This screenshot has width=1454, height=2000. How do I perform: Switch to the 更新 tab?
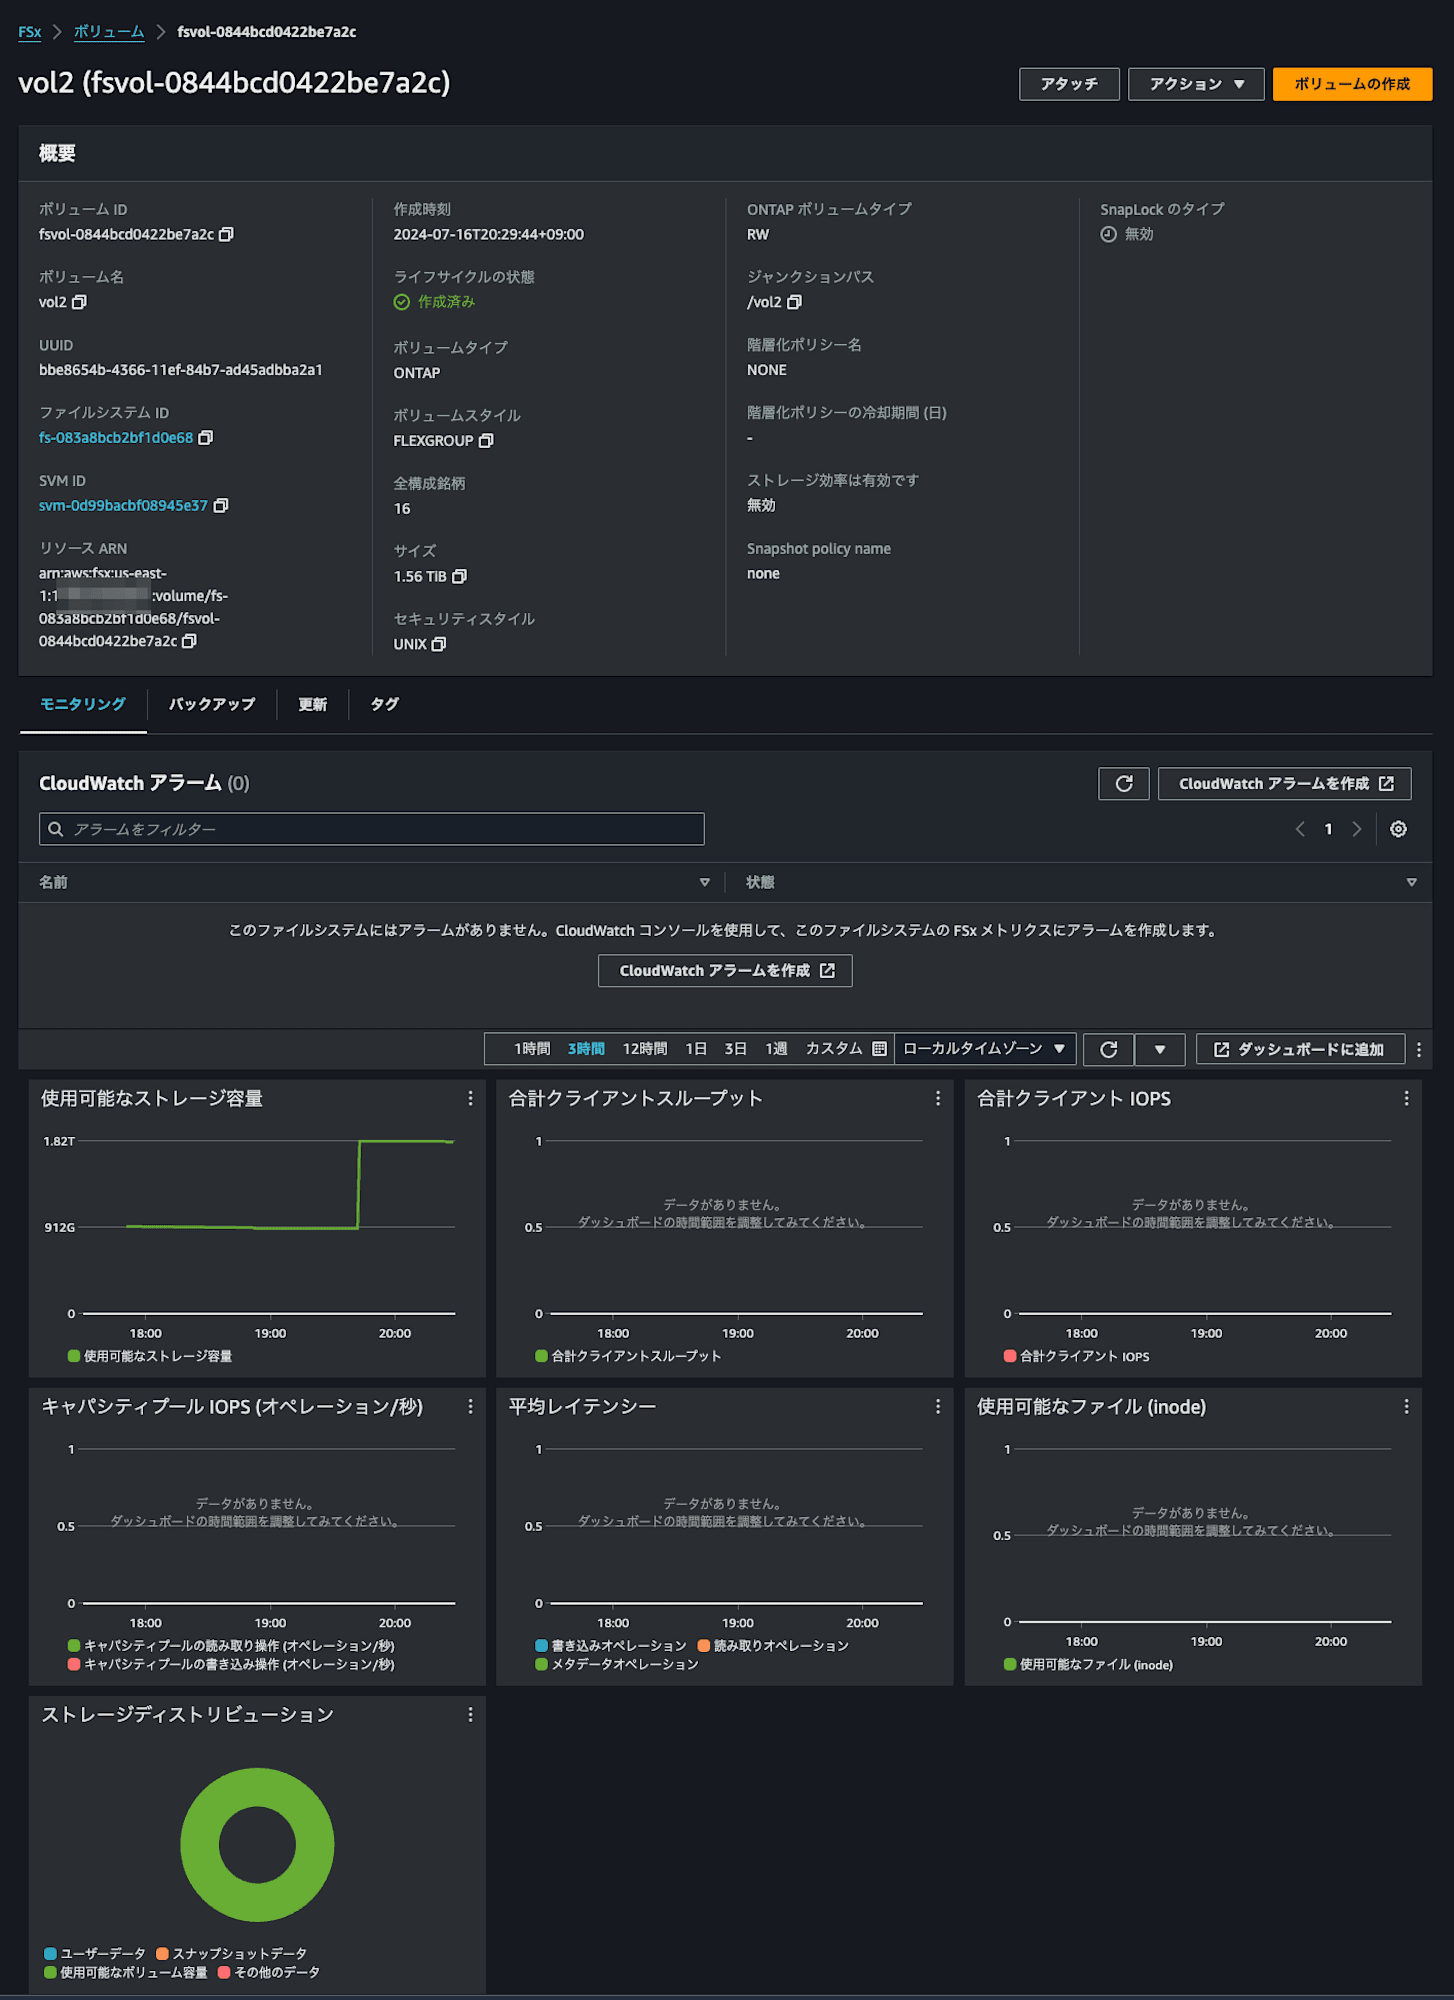pos(313,704)
